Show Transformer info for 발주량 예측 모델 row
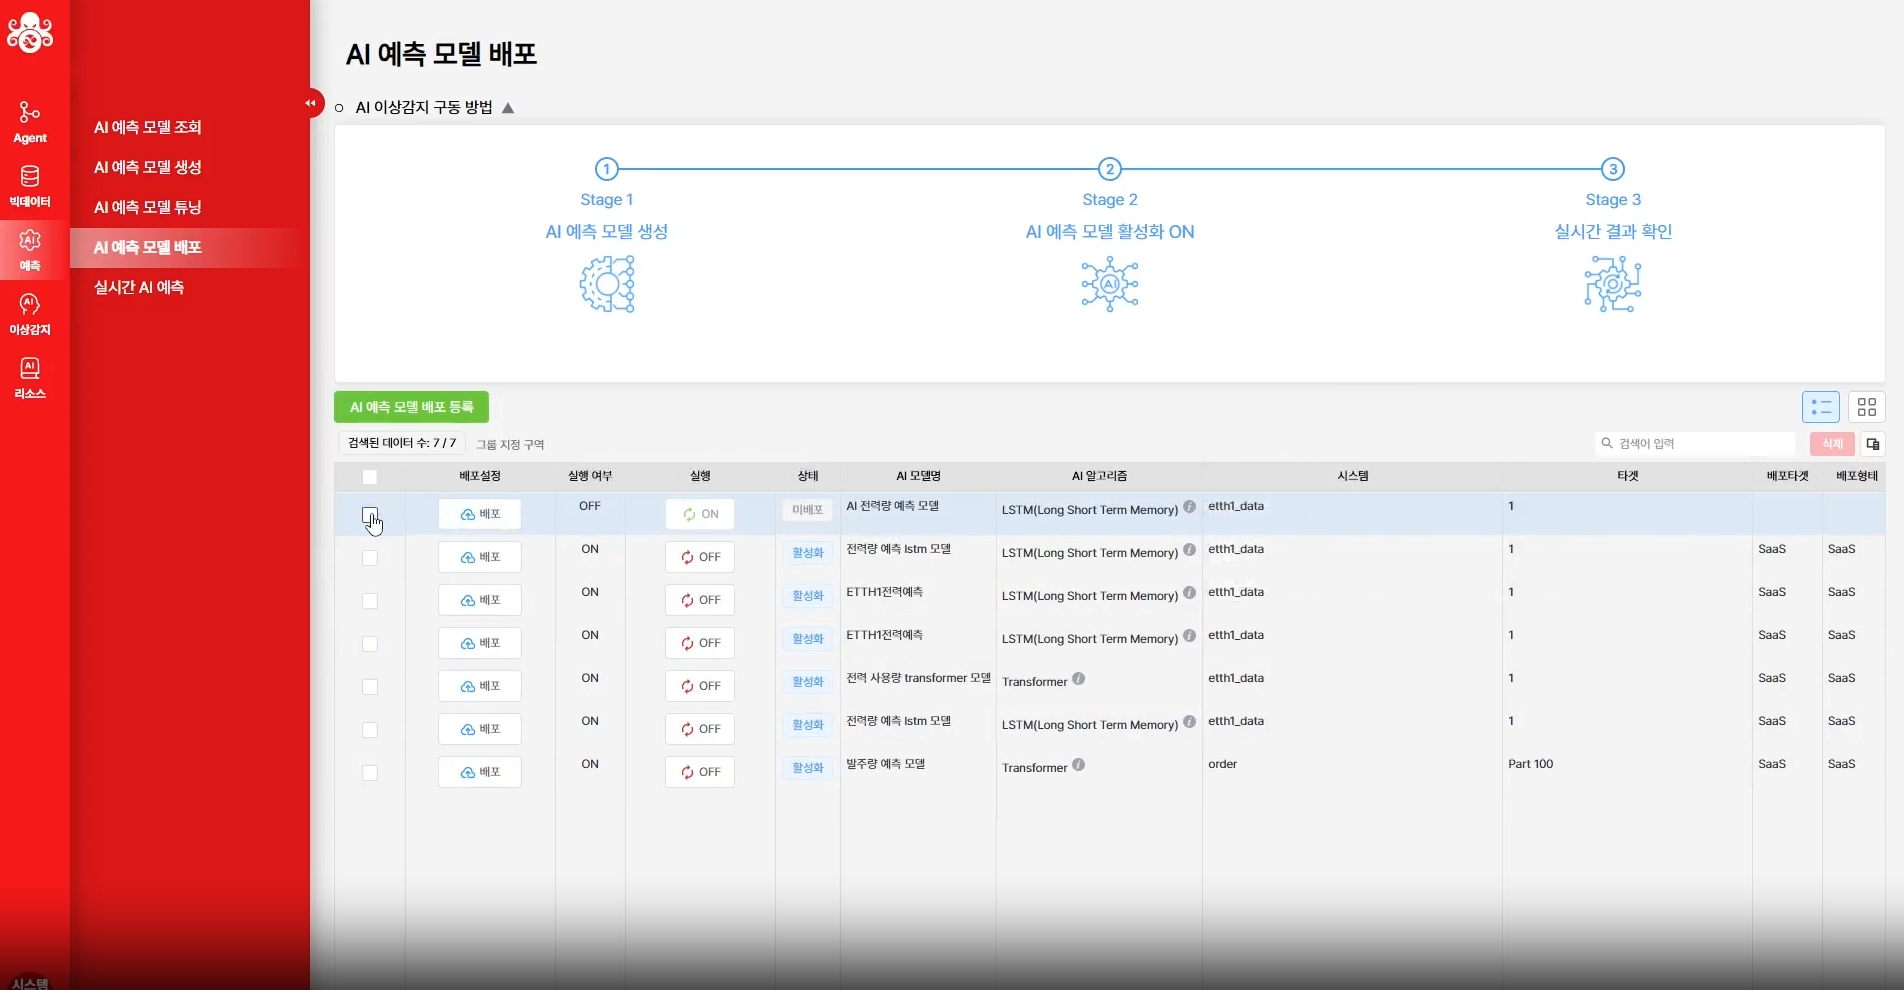This screenshot has width=1904, height=990. (x=1078, y=765)
